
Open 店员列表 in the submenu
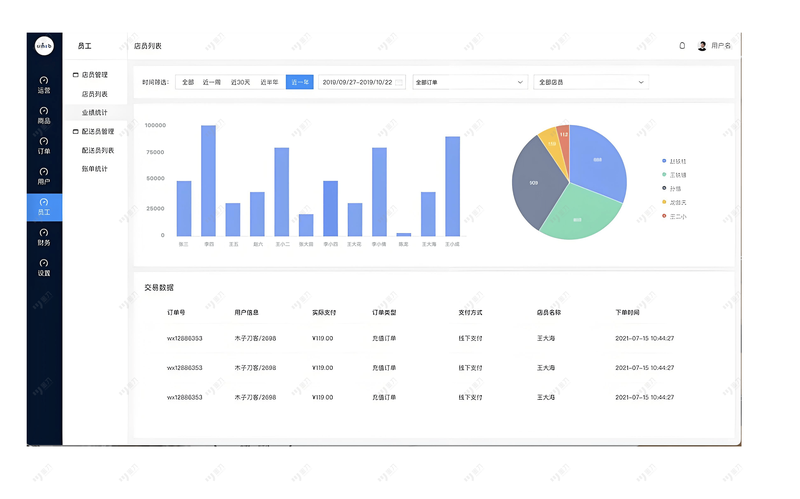click(x=94, y=94)
